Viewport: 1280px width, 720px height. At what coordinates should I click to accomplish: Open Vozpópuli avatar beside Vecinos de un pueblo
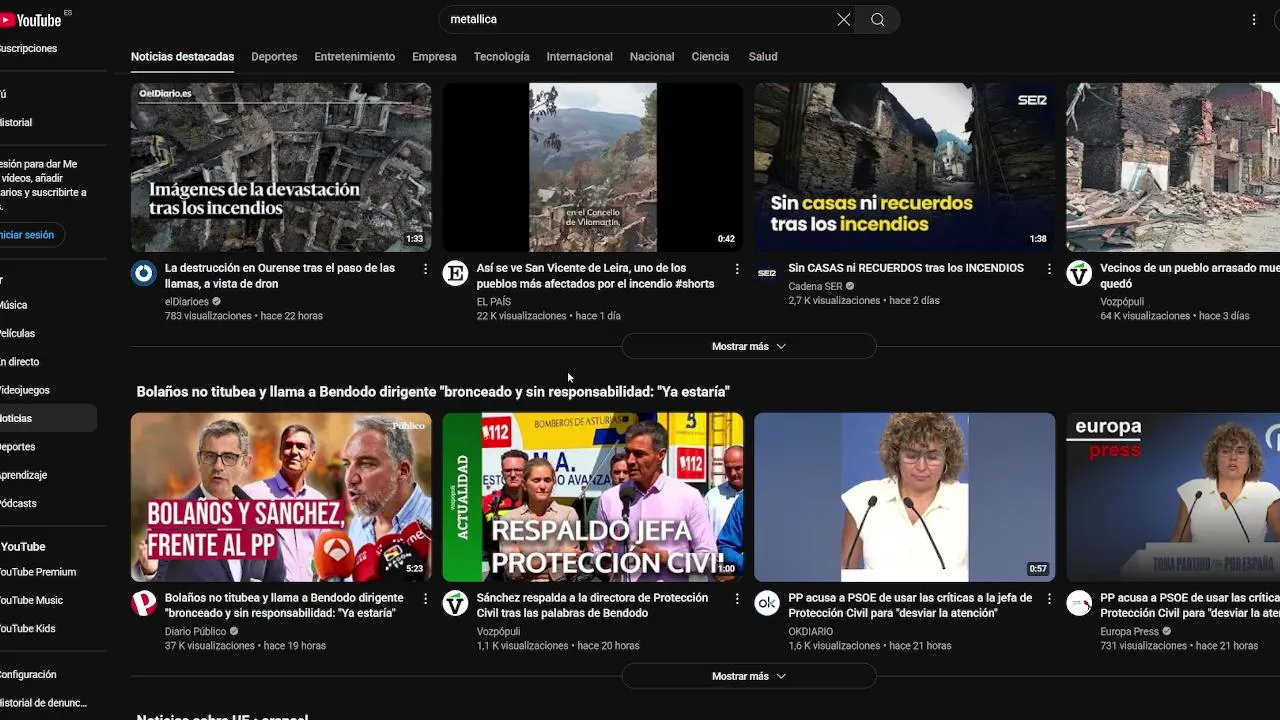(x=1079, y=273)
